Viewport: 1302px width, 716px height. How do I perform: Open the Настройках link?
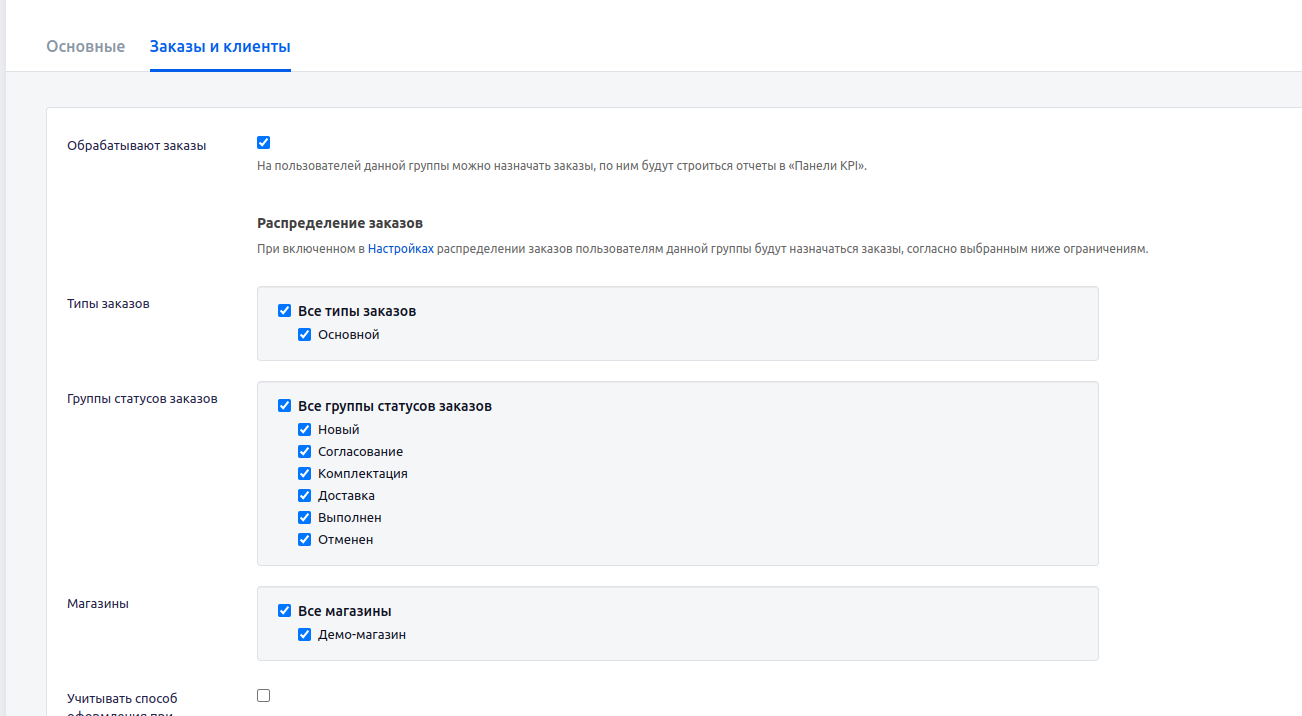click(x=400, y=249)
